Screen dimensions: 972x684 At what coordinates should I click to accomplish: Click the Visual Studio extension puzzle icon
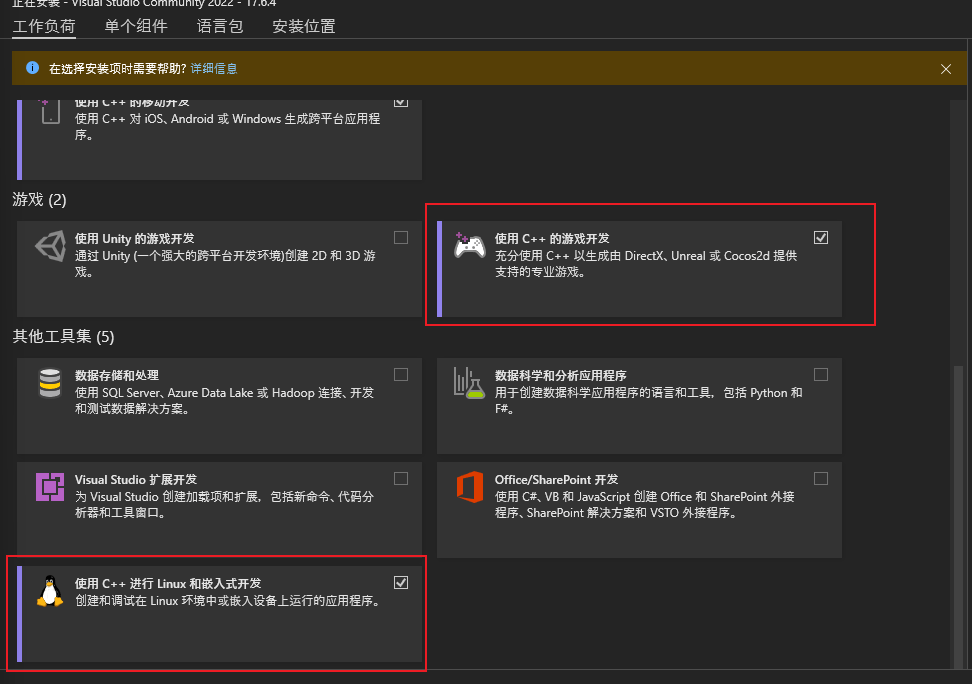tap(50, 487)
